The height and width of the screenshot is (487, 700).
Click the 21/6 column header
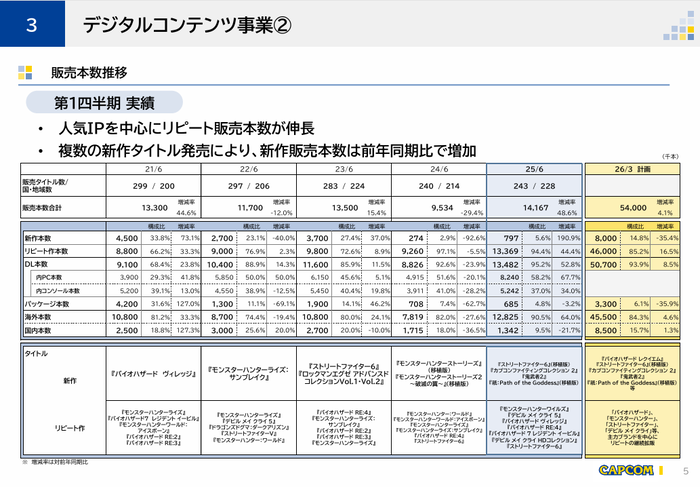(x=154, y=169)
